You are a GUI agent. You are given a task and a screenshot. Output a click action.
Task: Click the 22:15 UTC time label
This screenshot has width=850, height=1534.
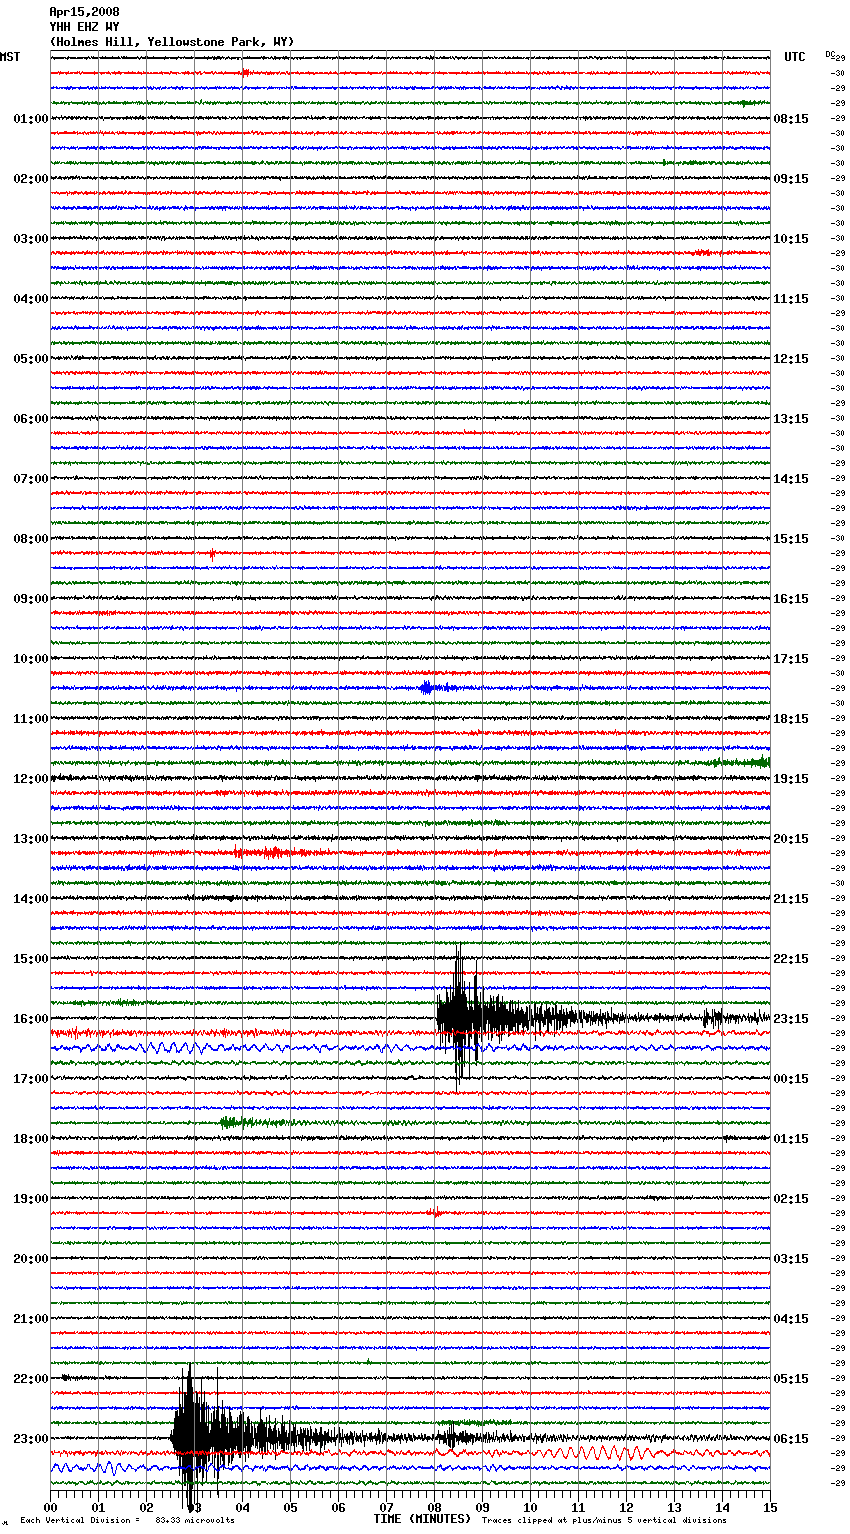[x=791, y=959]
